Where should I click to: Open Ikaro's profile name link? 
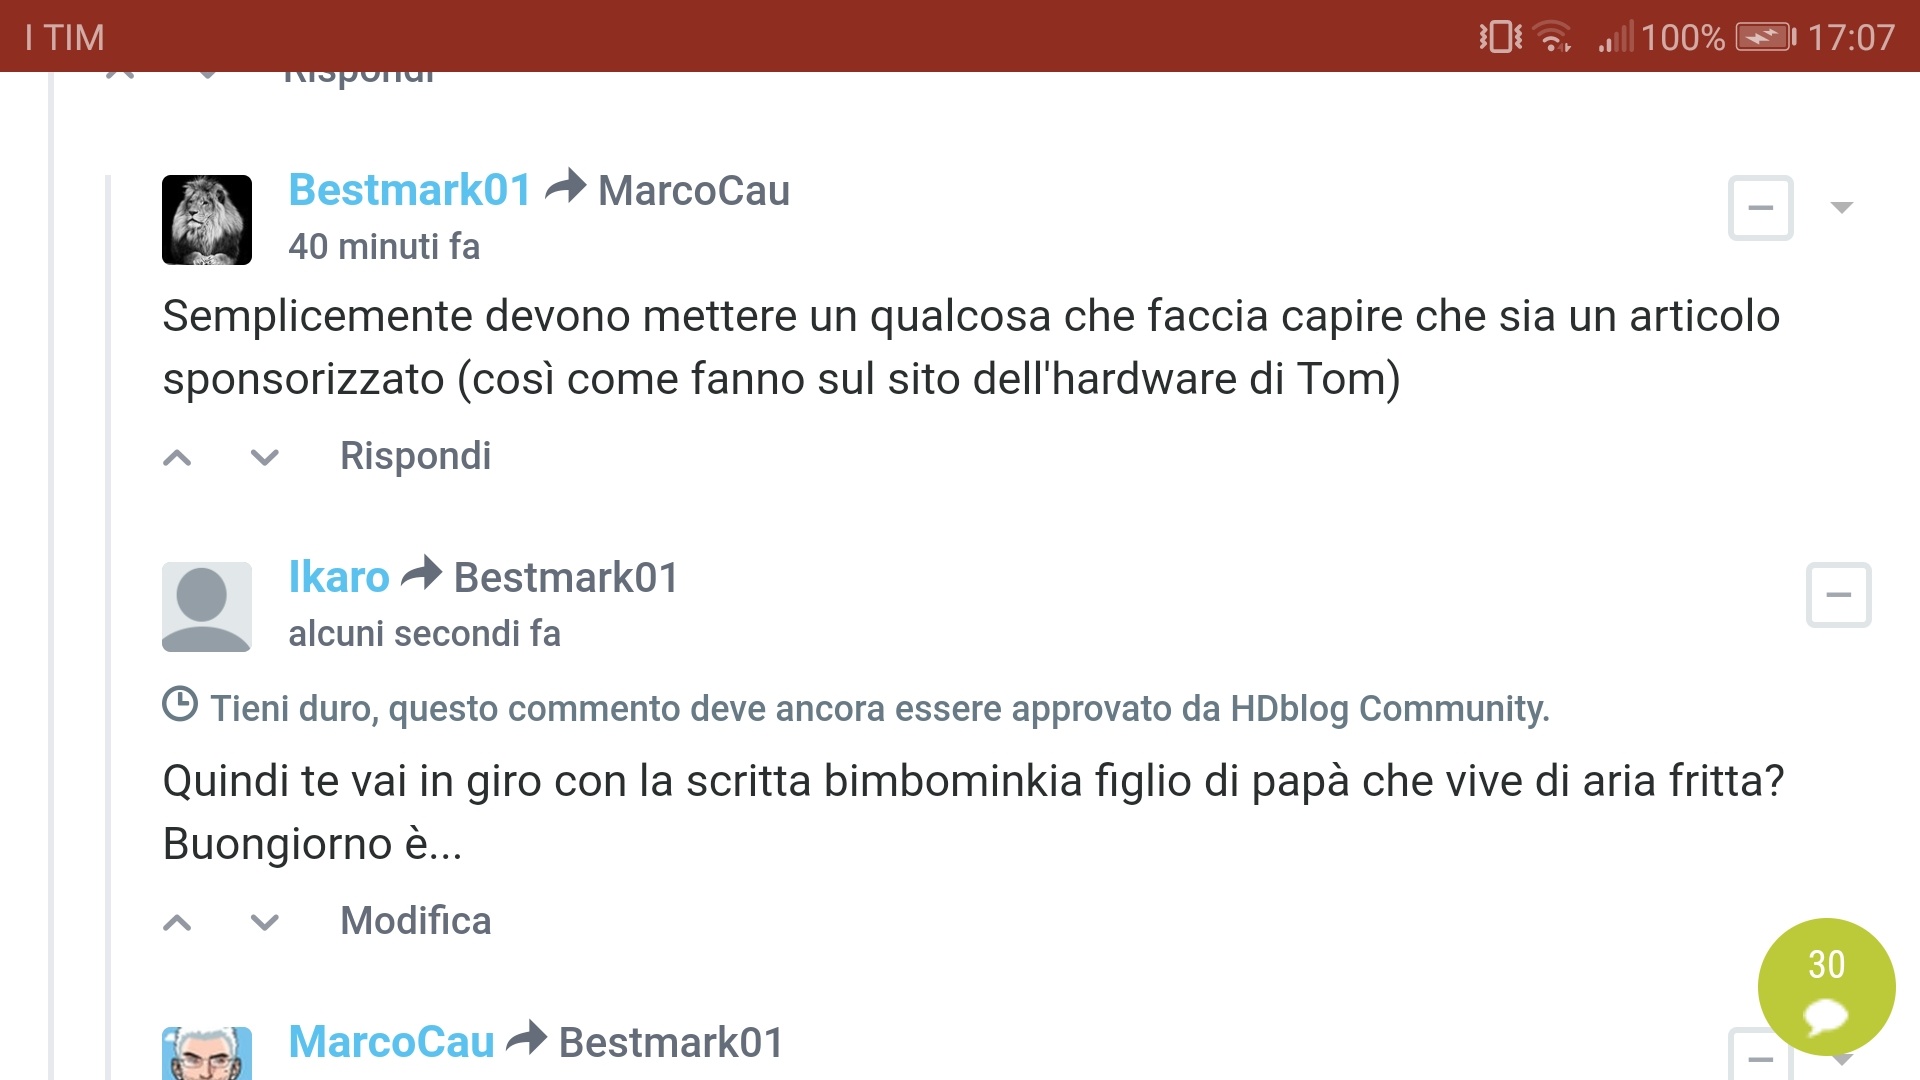[338, 577]
